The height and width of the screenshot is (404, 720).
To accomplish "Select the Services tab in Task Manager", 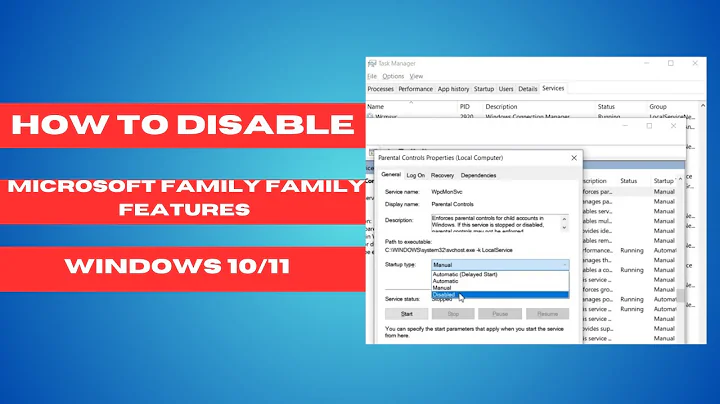I will (x=553, y=88).
